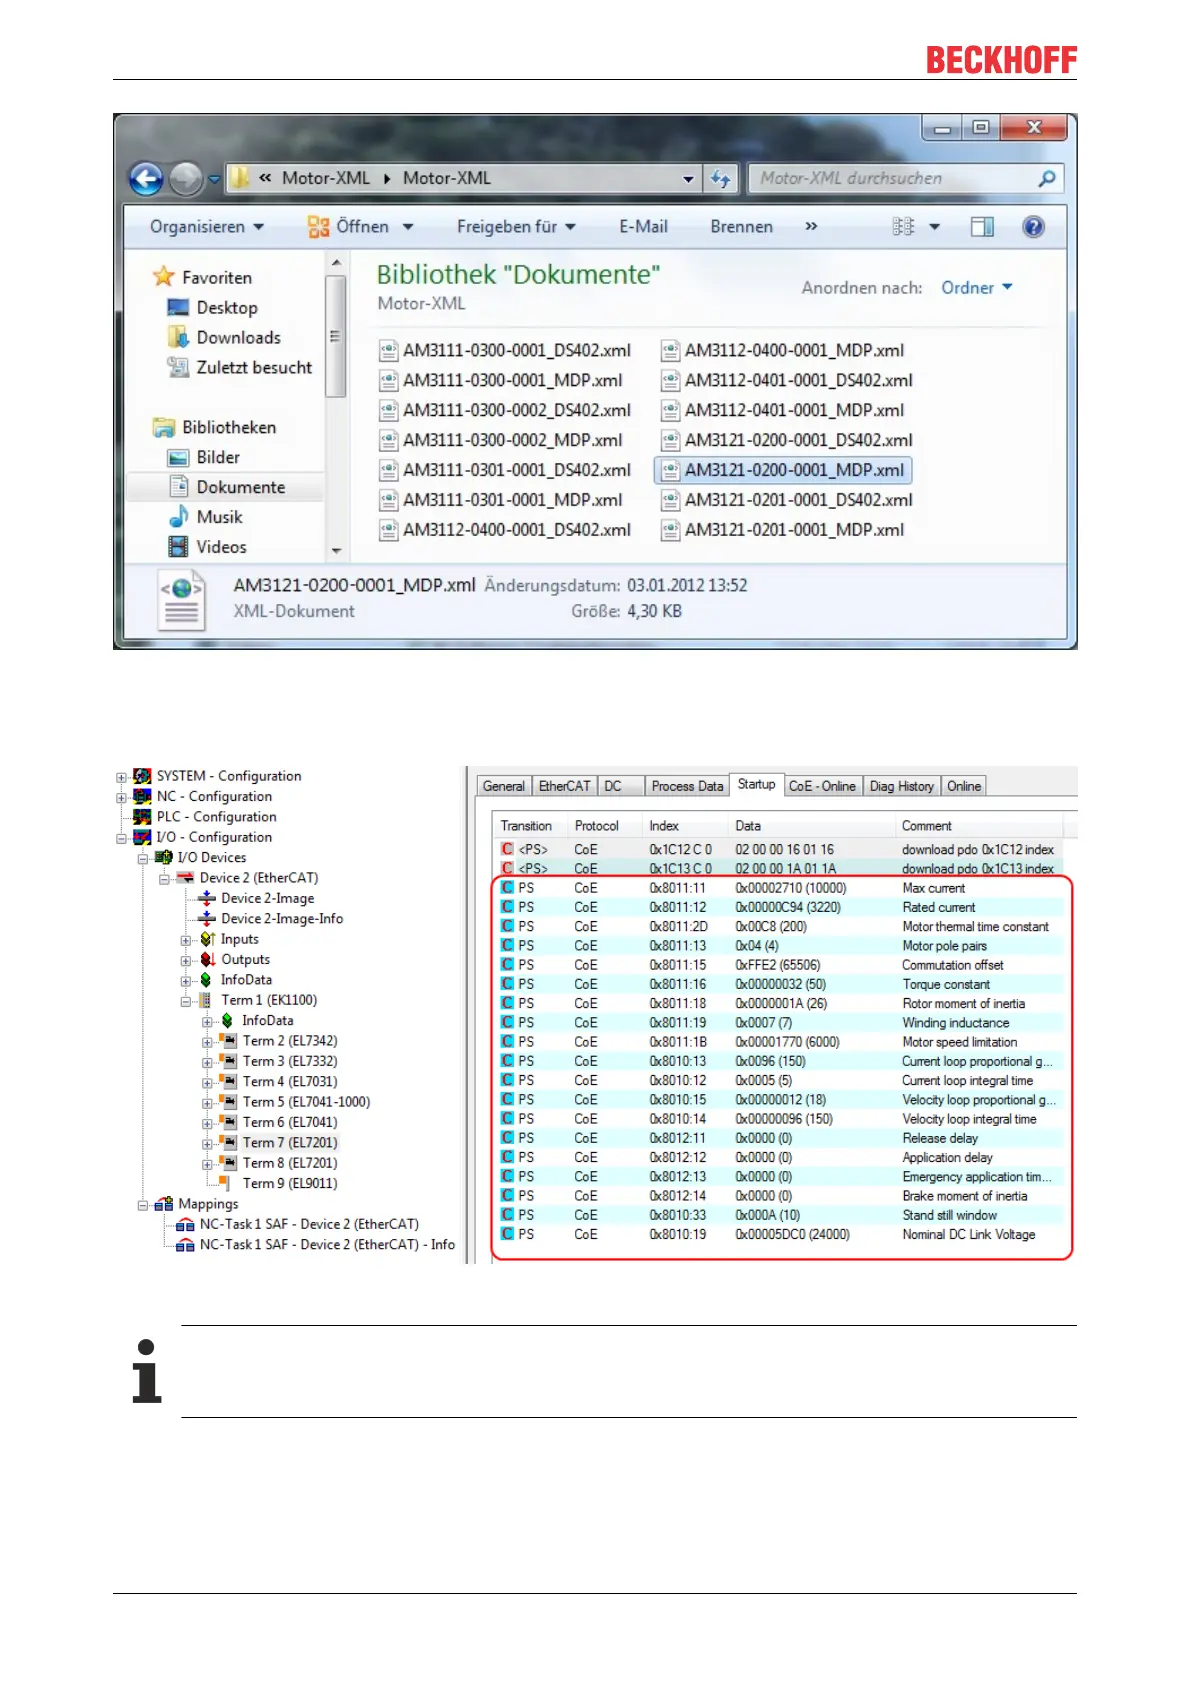Screen dimensions: 1191x1684
Task: Open the Musik library icon
Action: 179,517
